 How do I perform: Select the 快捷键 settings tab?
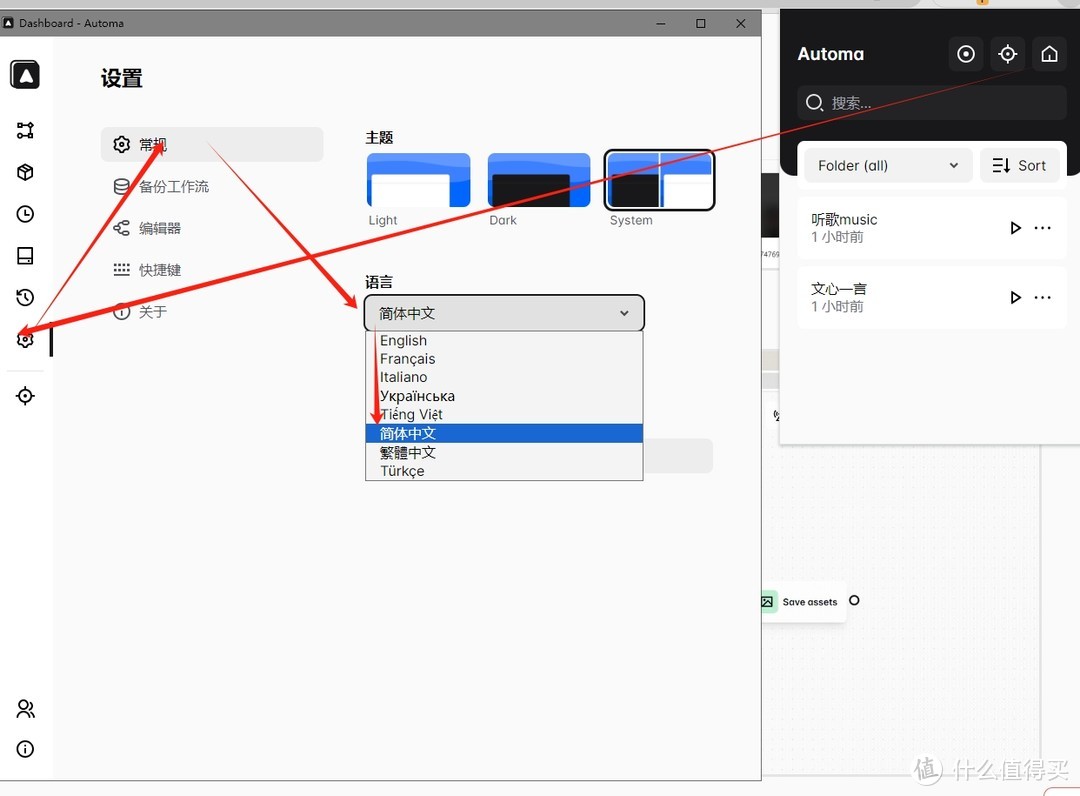(212, 270)
